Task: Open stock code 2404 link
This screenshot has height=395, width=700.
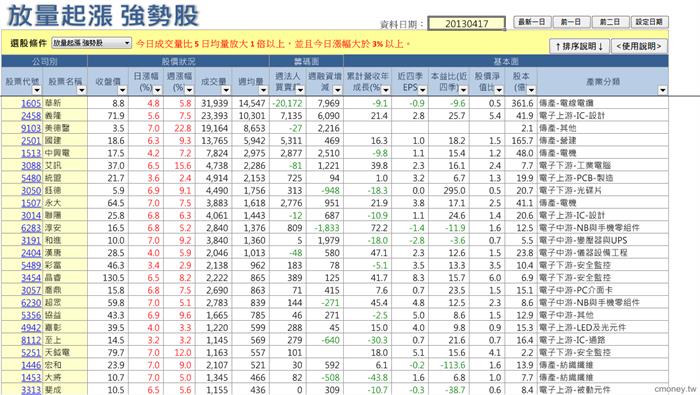Action: (31, 253)
